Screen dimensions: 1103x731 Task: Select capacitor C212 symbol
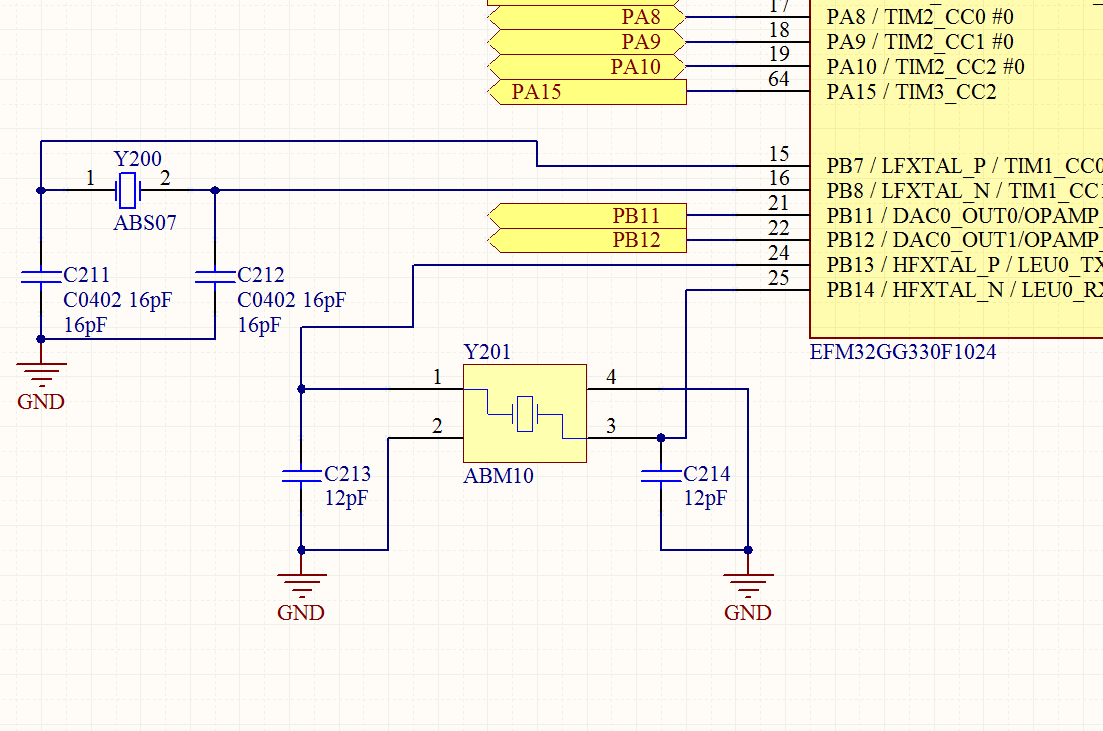(x=215, y=276)
